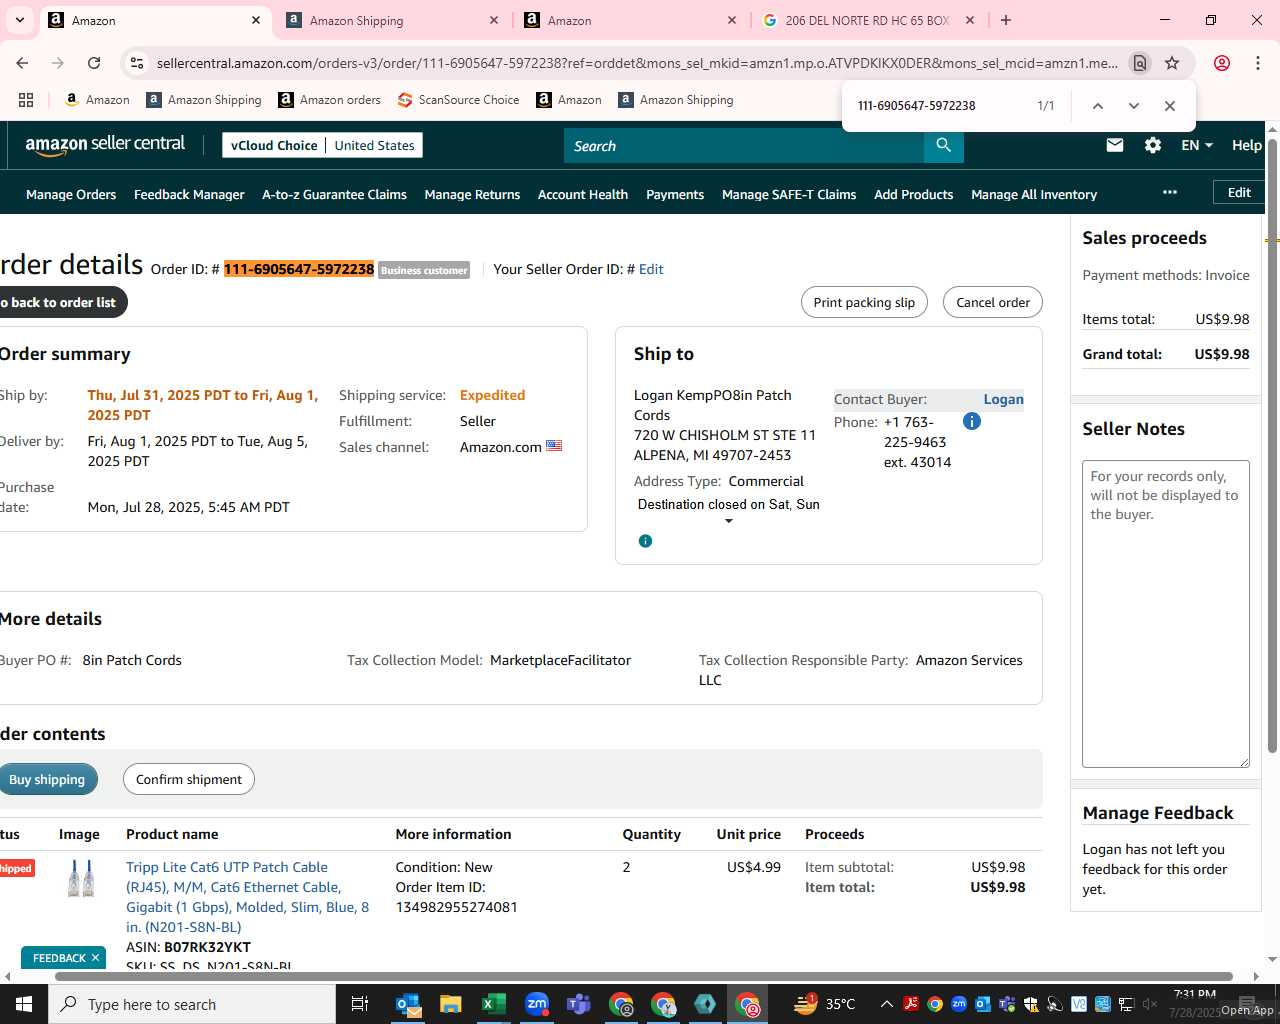Click Confirm shipment button
The height and width of the screenshot is (1024, 1280).
point(189,779)
